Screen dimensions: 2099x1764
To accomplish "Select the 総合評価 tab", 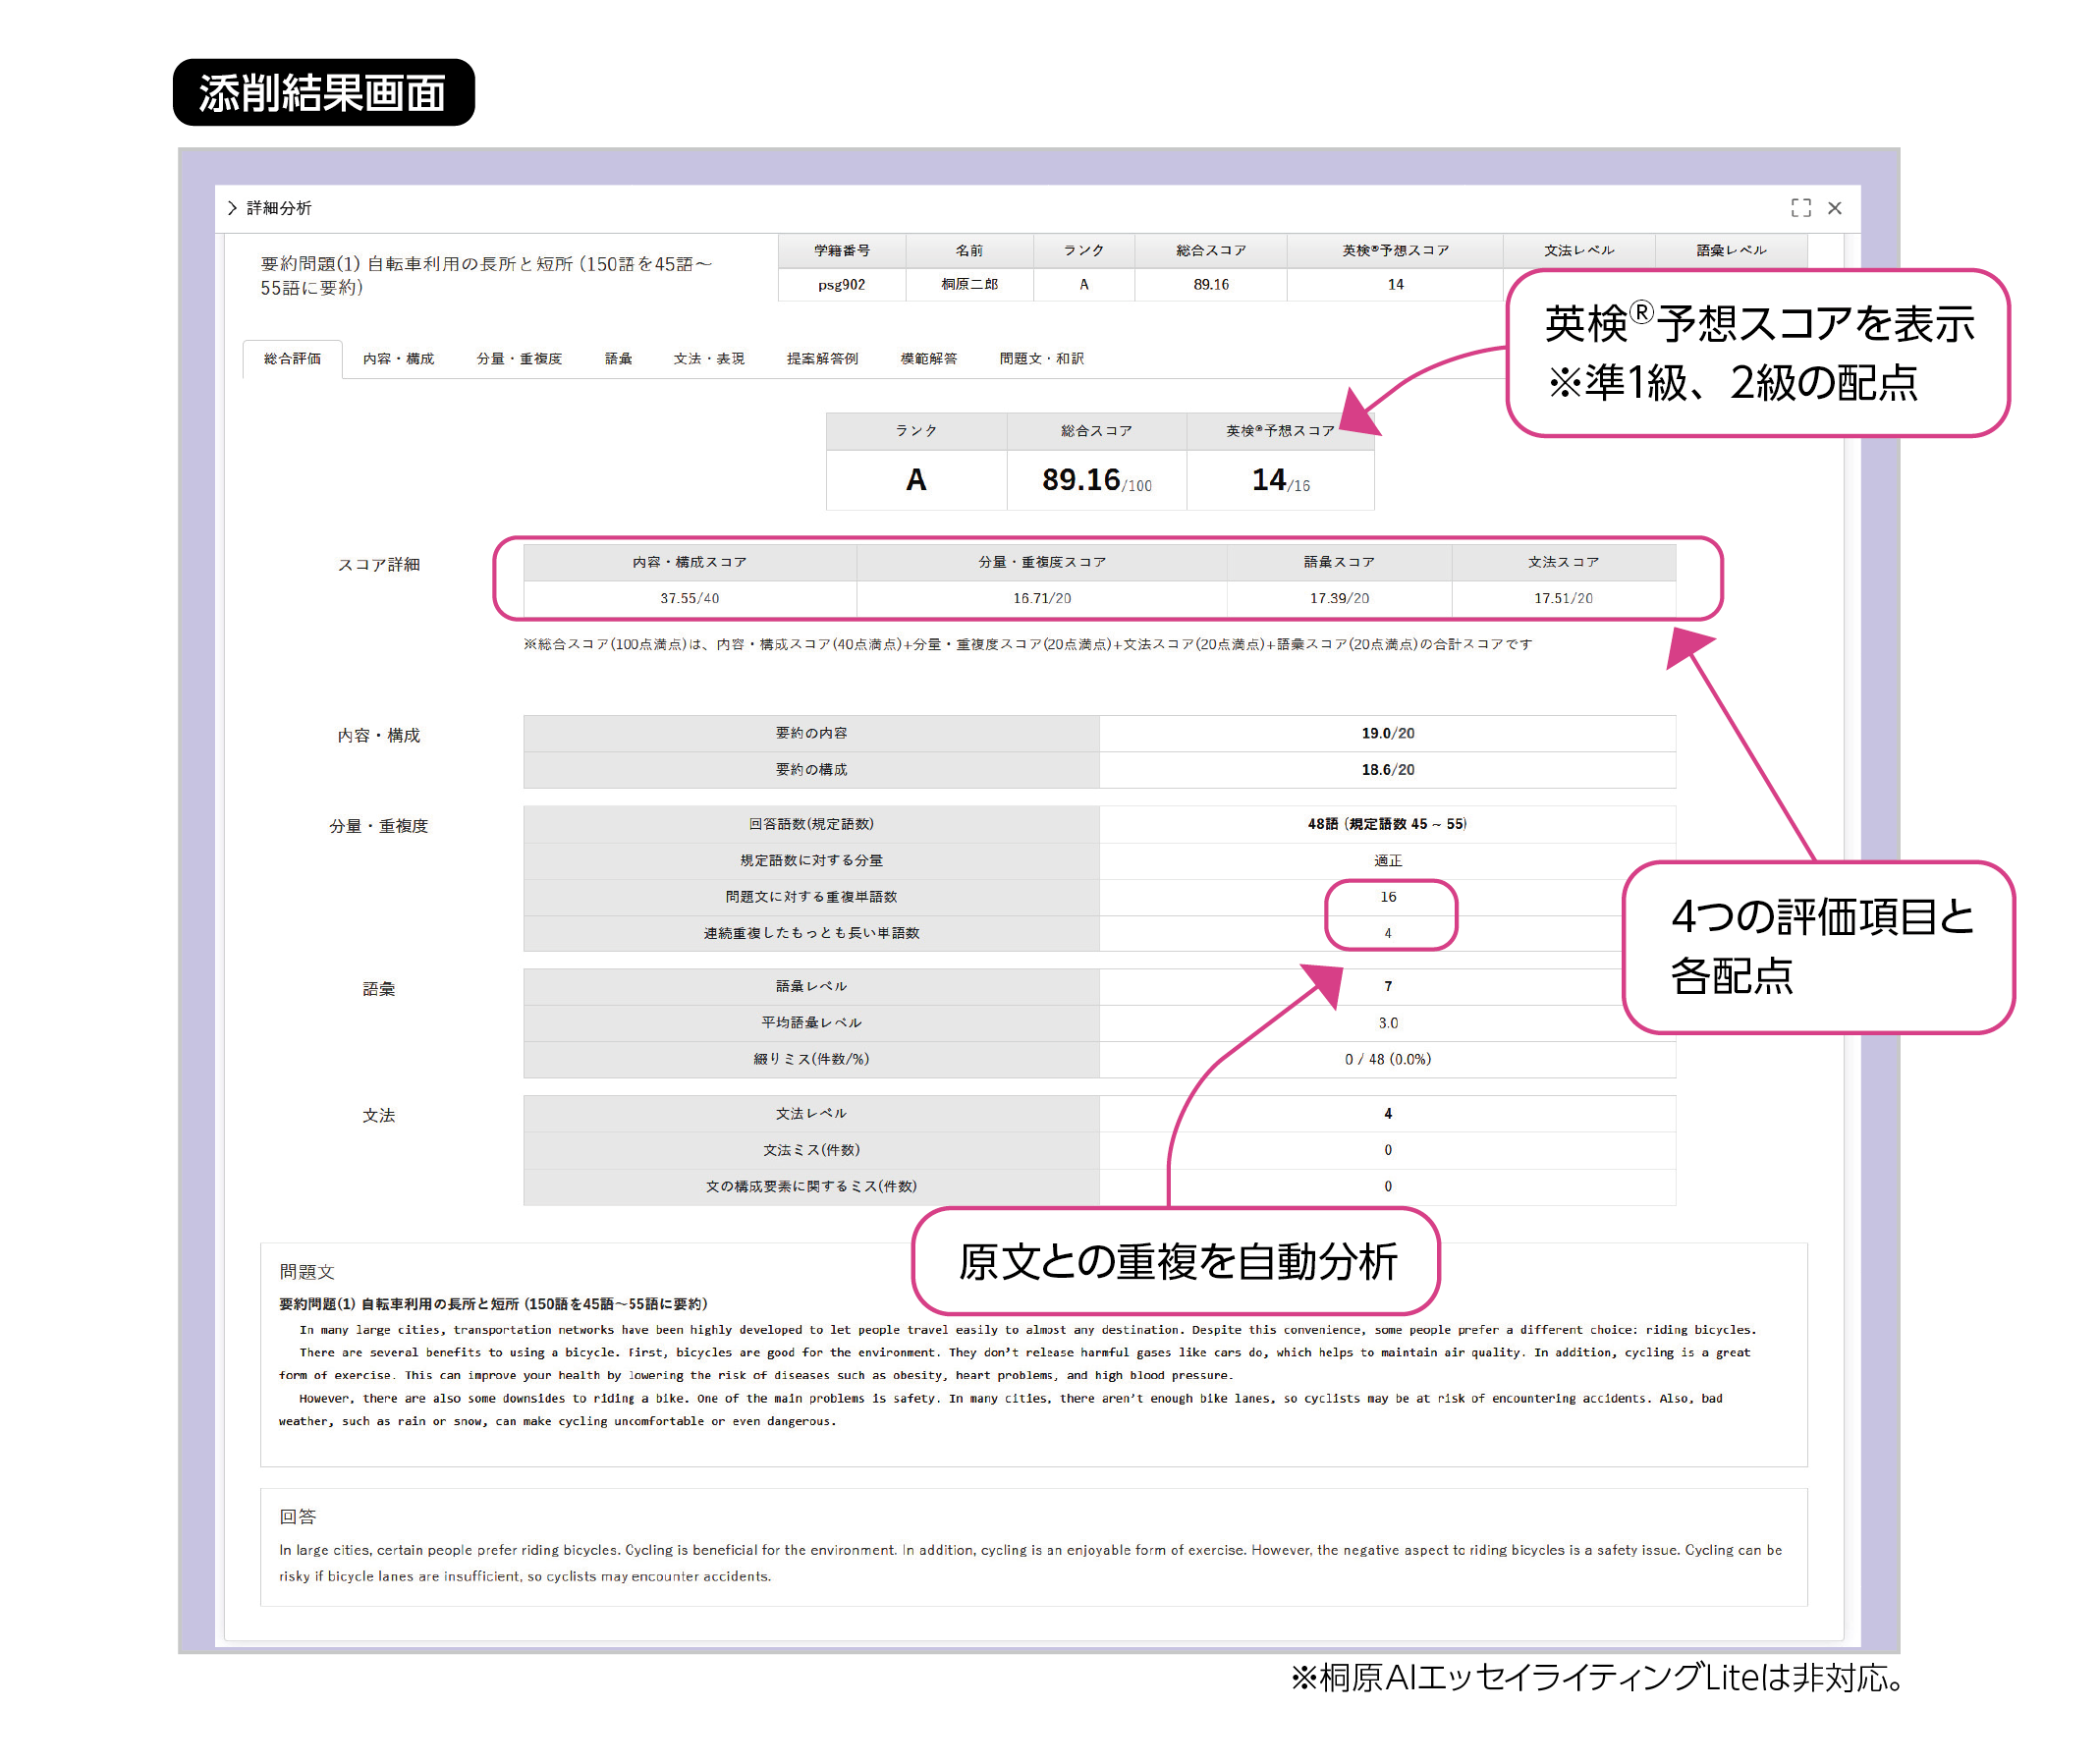I will [292, 359].
